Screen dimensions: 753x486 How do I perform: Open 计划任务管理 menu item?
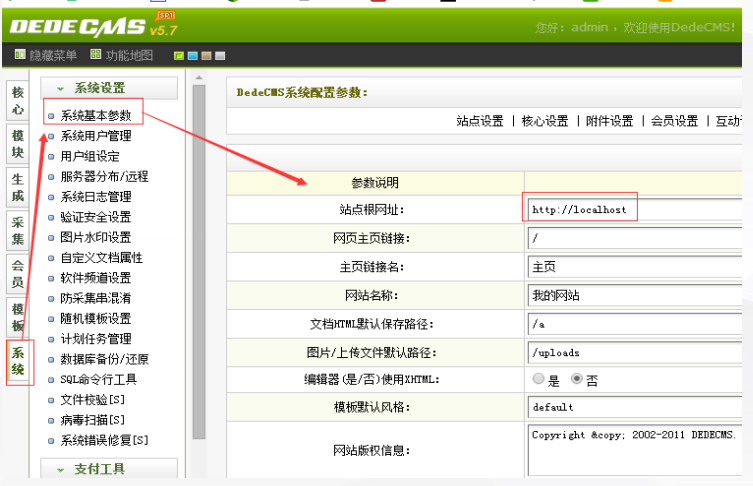96,339
